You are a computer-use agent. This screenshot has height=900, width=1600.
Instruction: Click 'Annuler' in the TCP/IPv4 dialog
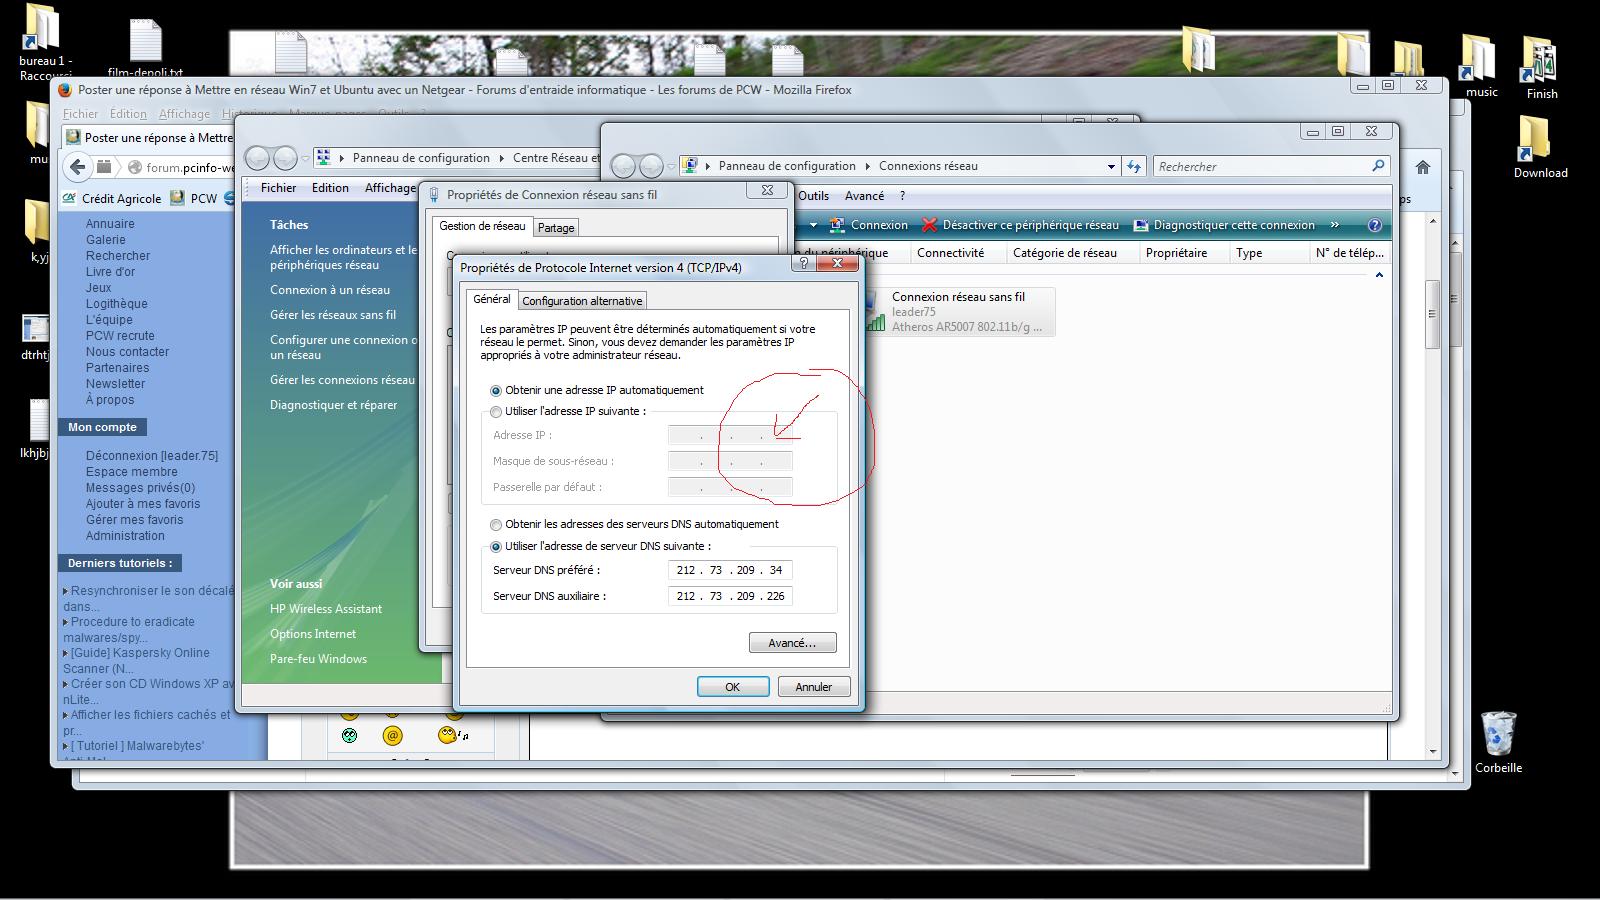point(814,687)
